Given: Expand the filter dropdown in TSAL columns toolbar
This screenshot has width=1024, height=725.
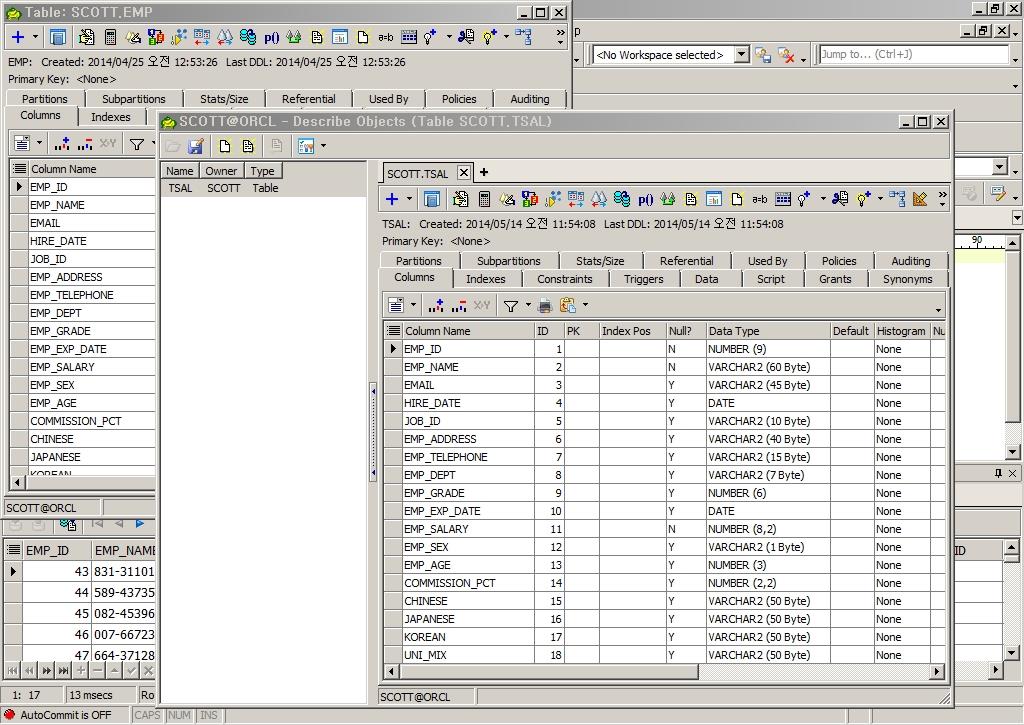Looking at the screenshot, I should (528, 305).
